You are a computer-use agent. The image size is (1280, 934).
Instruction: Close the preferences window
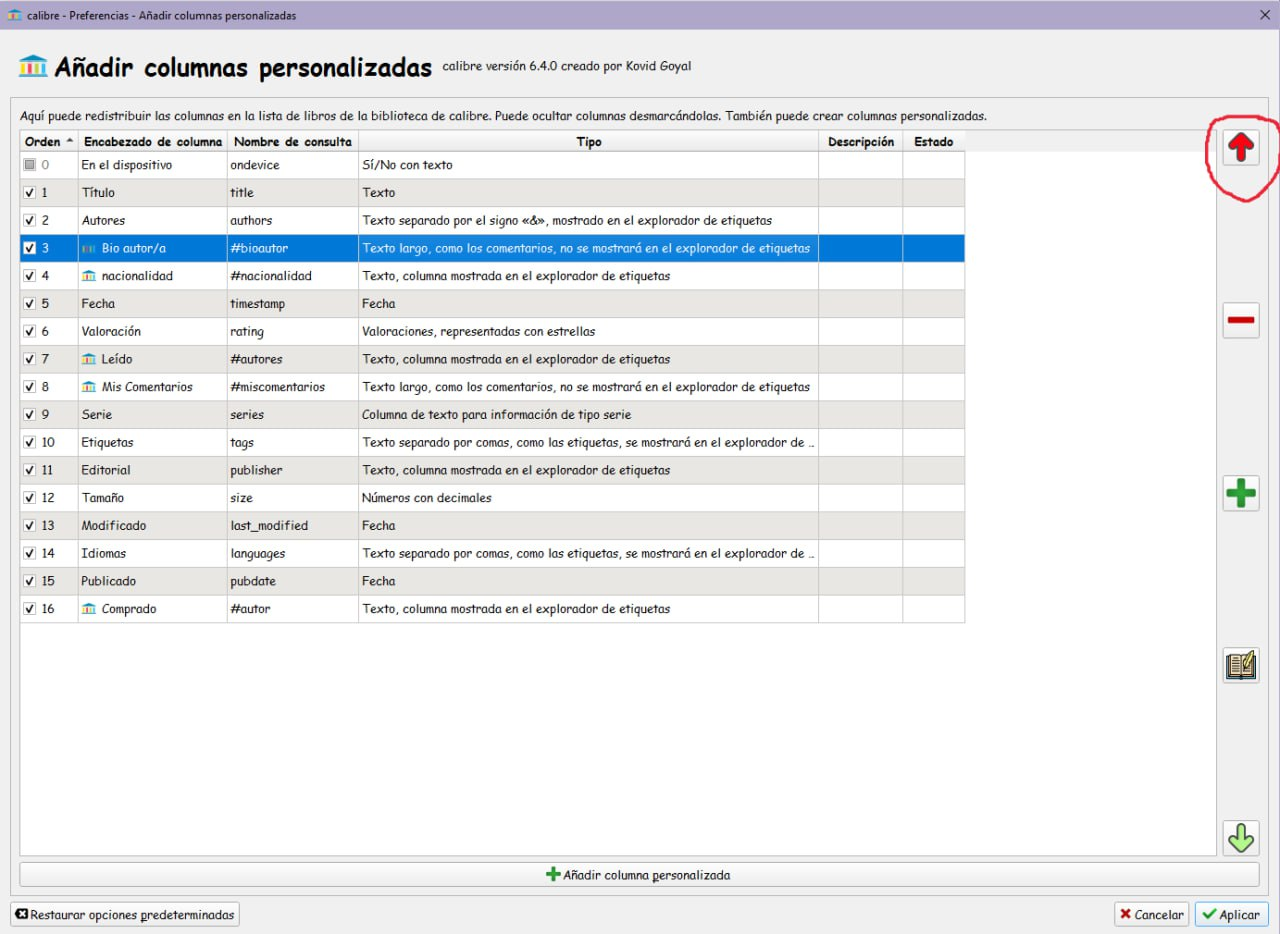pyautogui.click(x=1264, y=15)
